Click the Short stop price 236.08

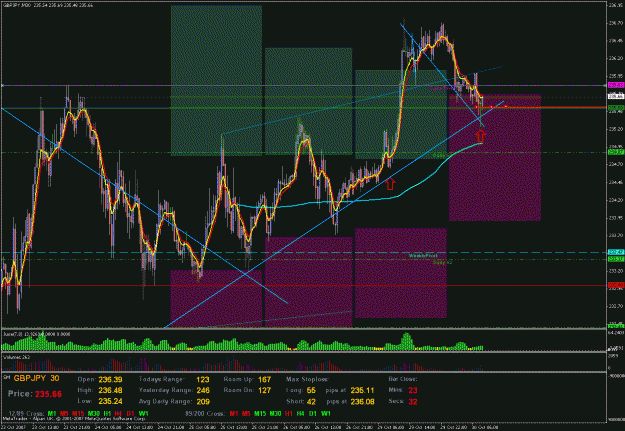(x=362, y=401)
